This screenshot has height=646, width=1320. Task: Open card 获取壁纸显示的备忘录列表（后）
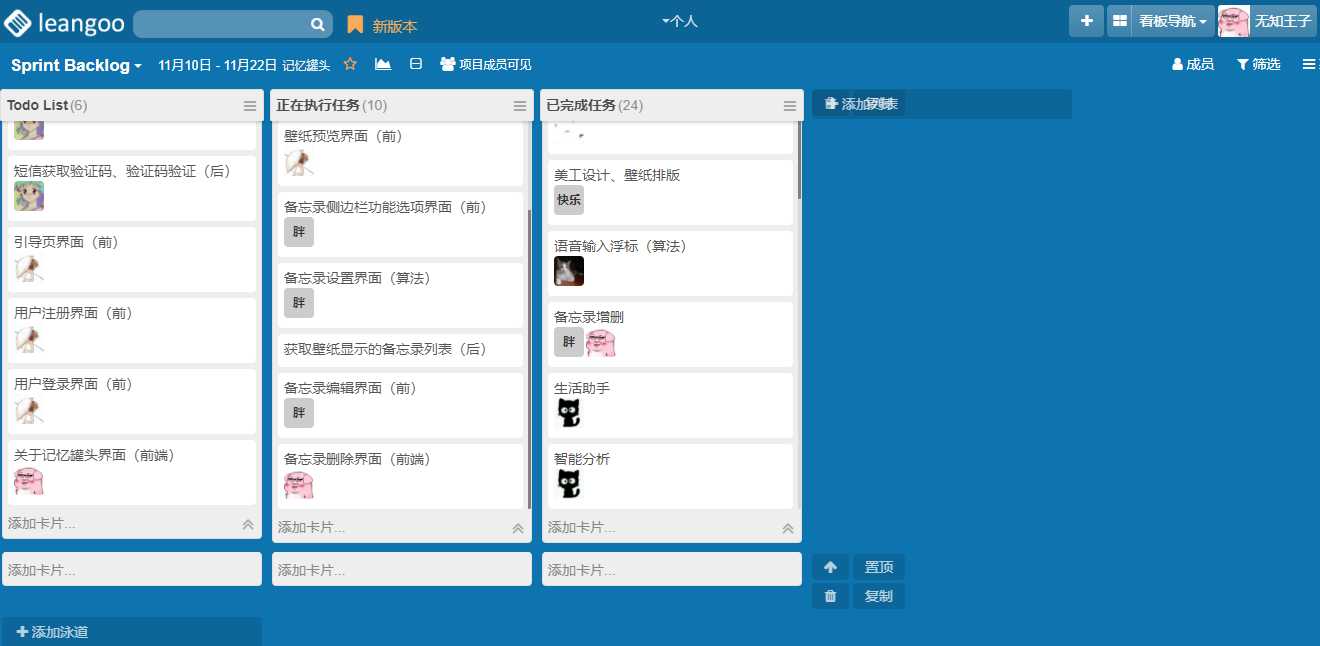400,350
